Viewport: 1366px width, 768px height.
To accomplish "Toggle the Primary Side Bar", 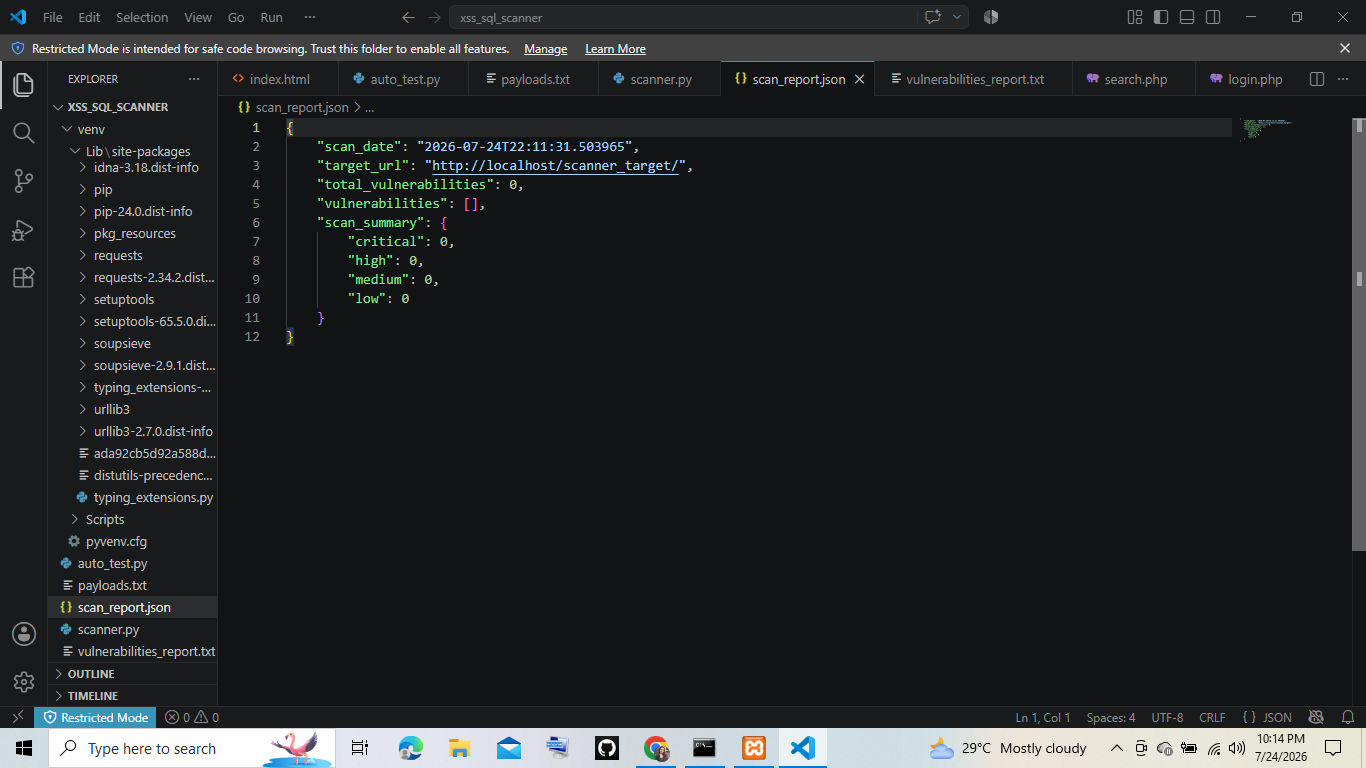I will 1161,17.
